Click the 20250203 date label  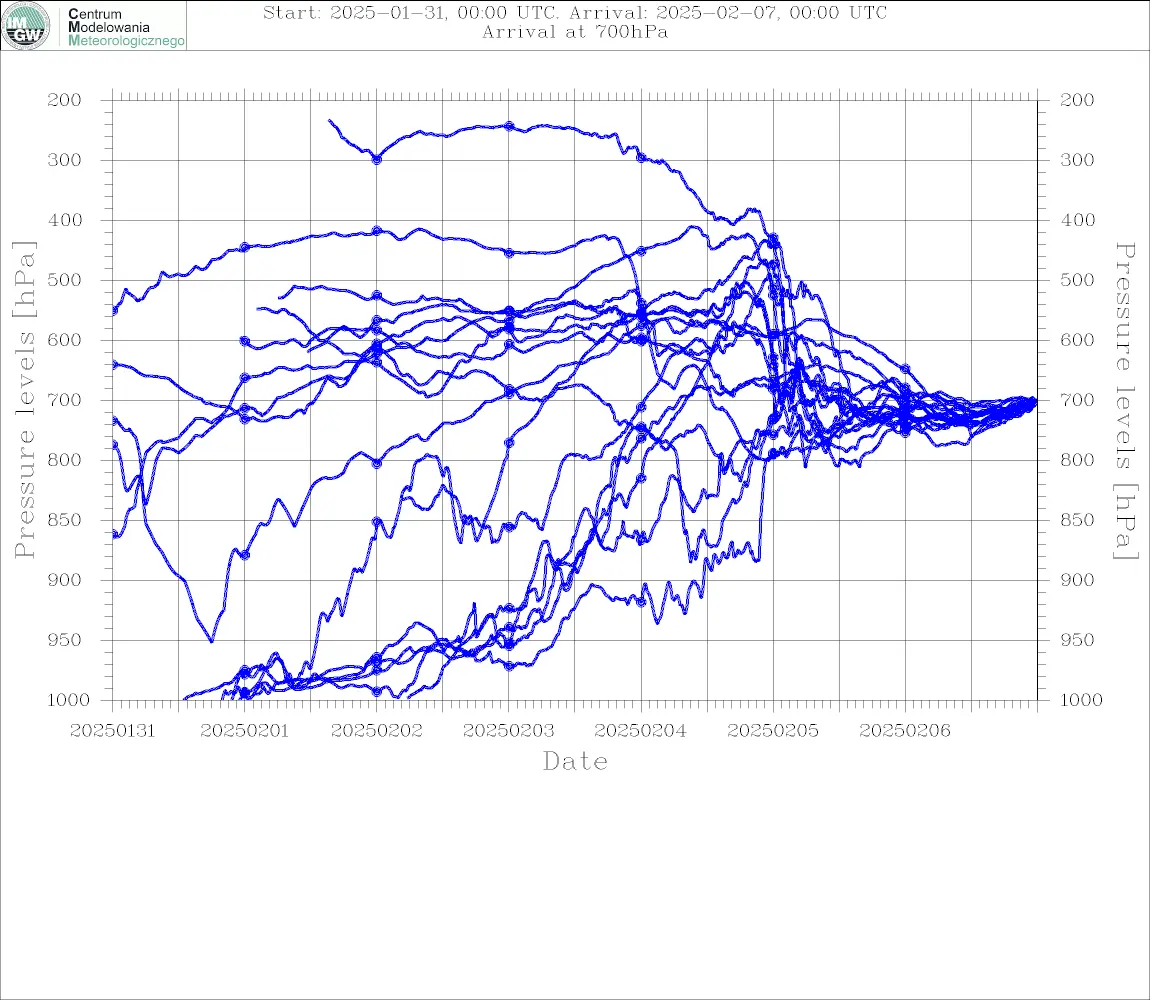click(509, 731)
